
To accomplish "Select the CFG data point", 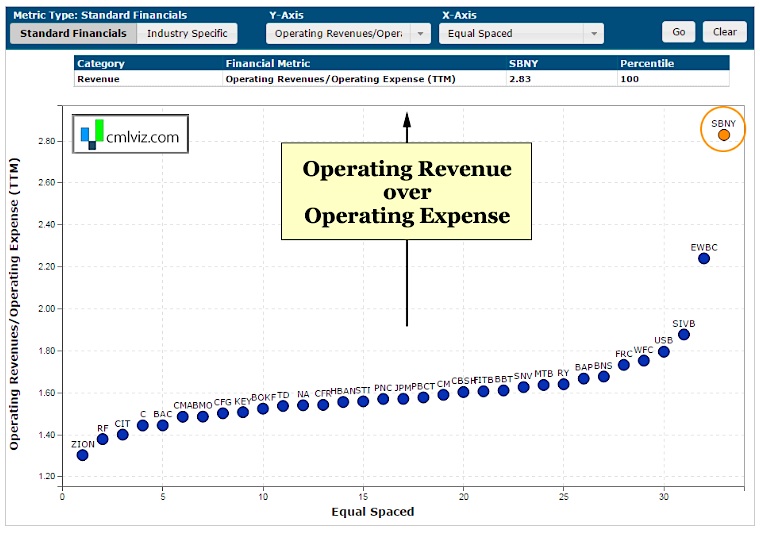I will pos(223,413).
